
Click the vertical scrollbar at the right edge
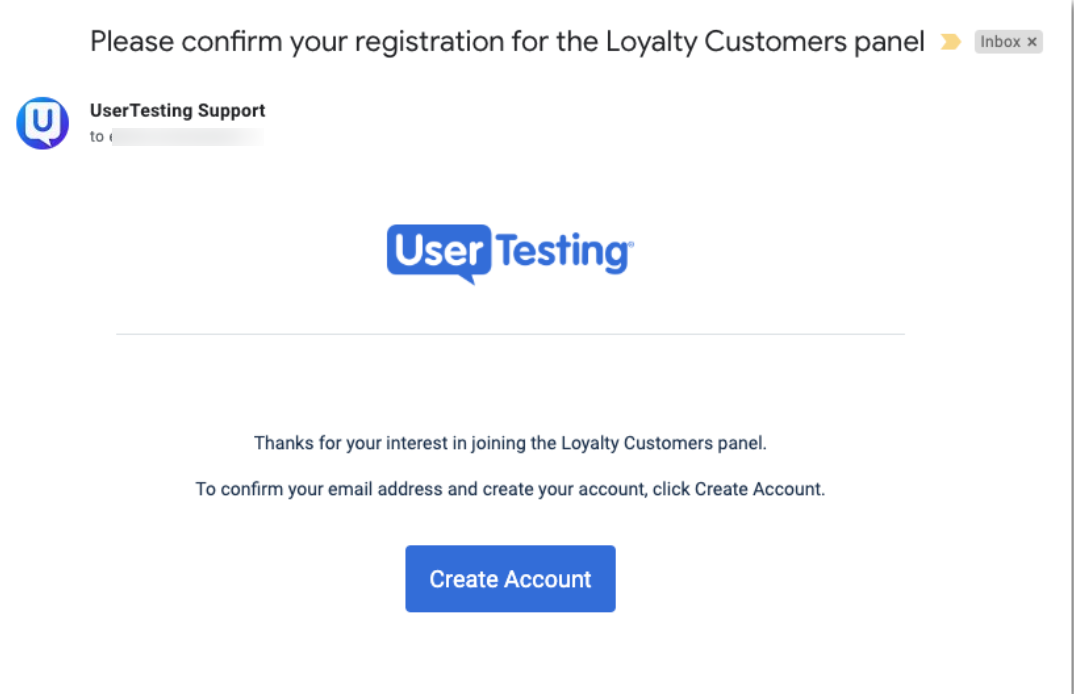pyautogui.click(x=1072, y=347)
